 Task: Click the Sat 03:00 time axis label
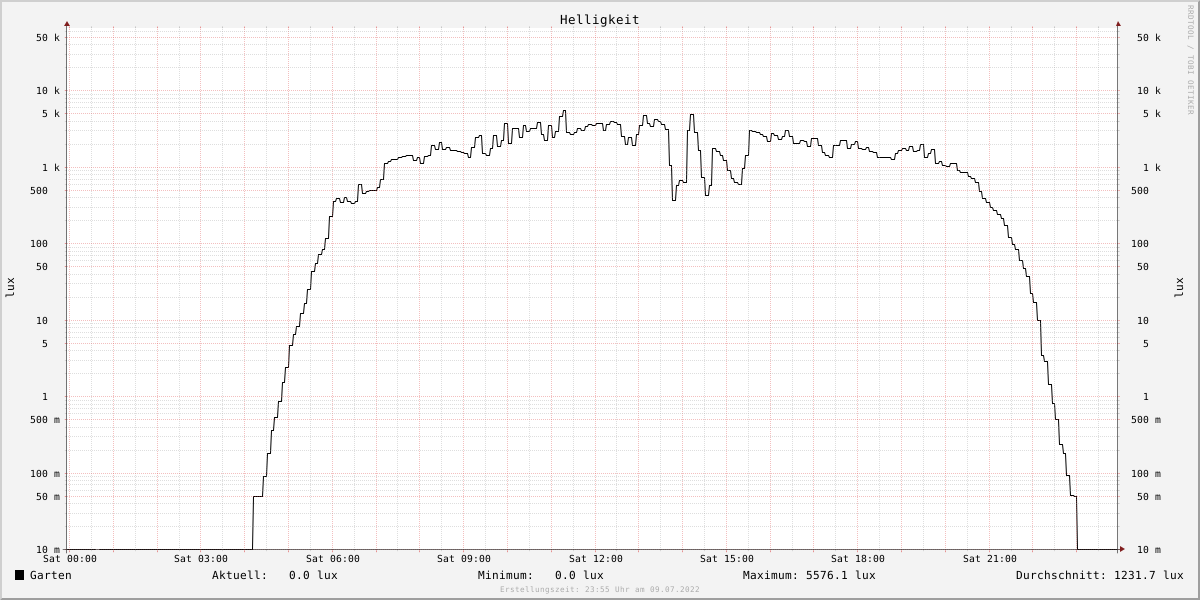[x=201, y=559]
